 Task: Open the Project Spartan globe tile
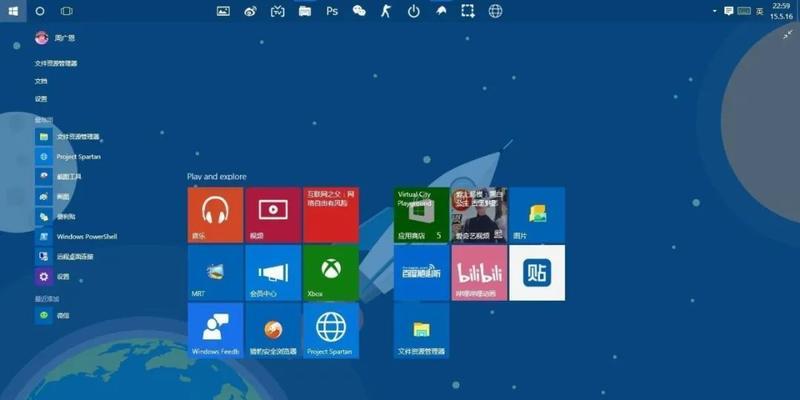click(x=331, y=331)
